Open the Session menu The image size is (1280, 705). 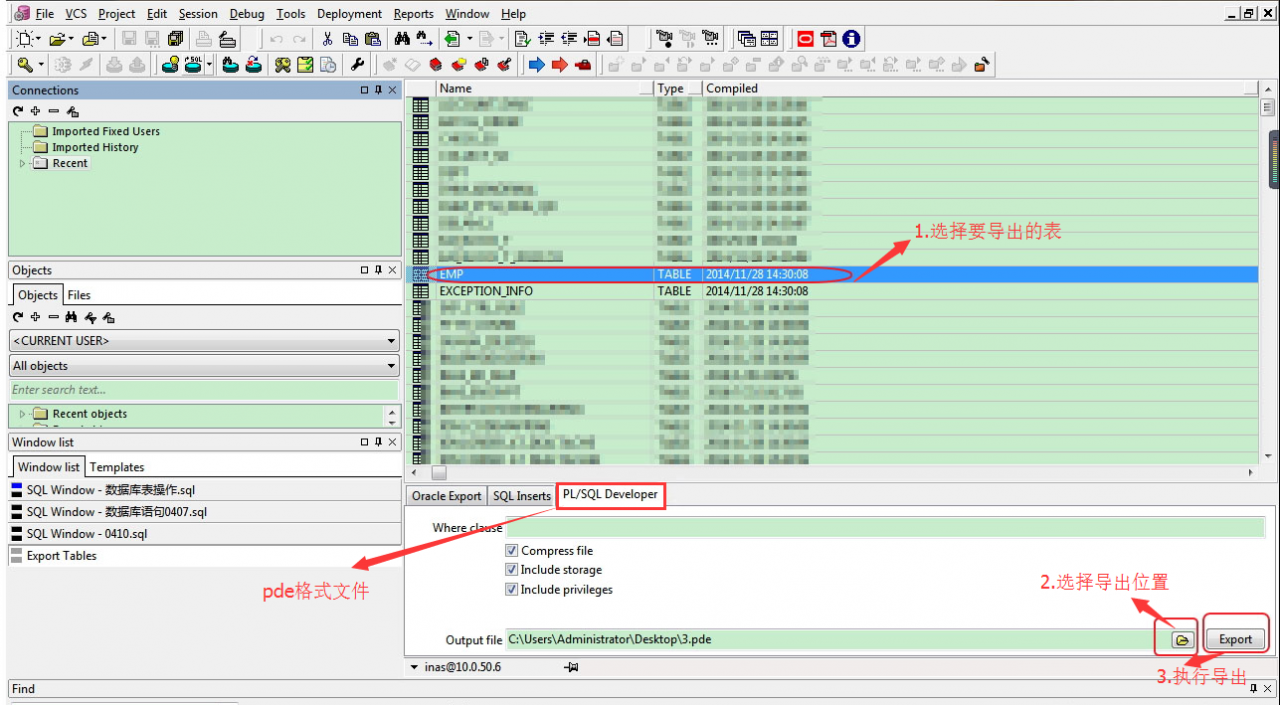point(198,14)
